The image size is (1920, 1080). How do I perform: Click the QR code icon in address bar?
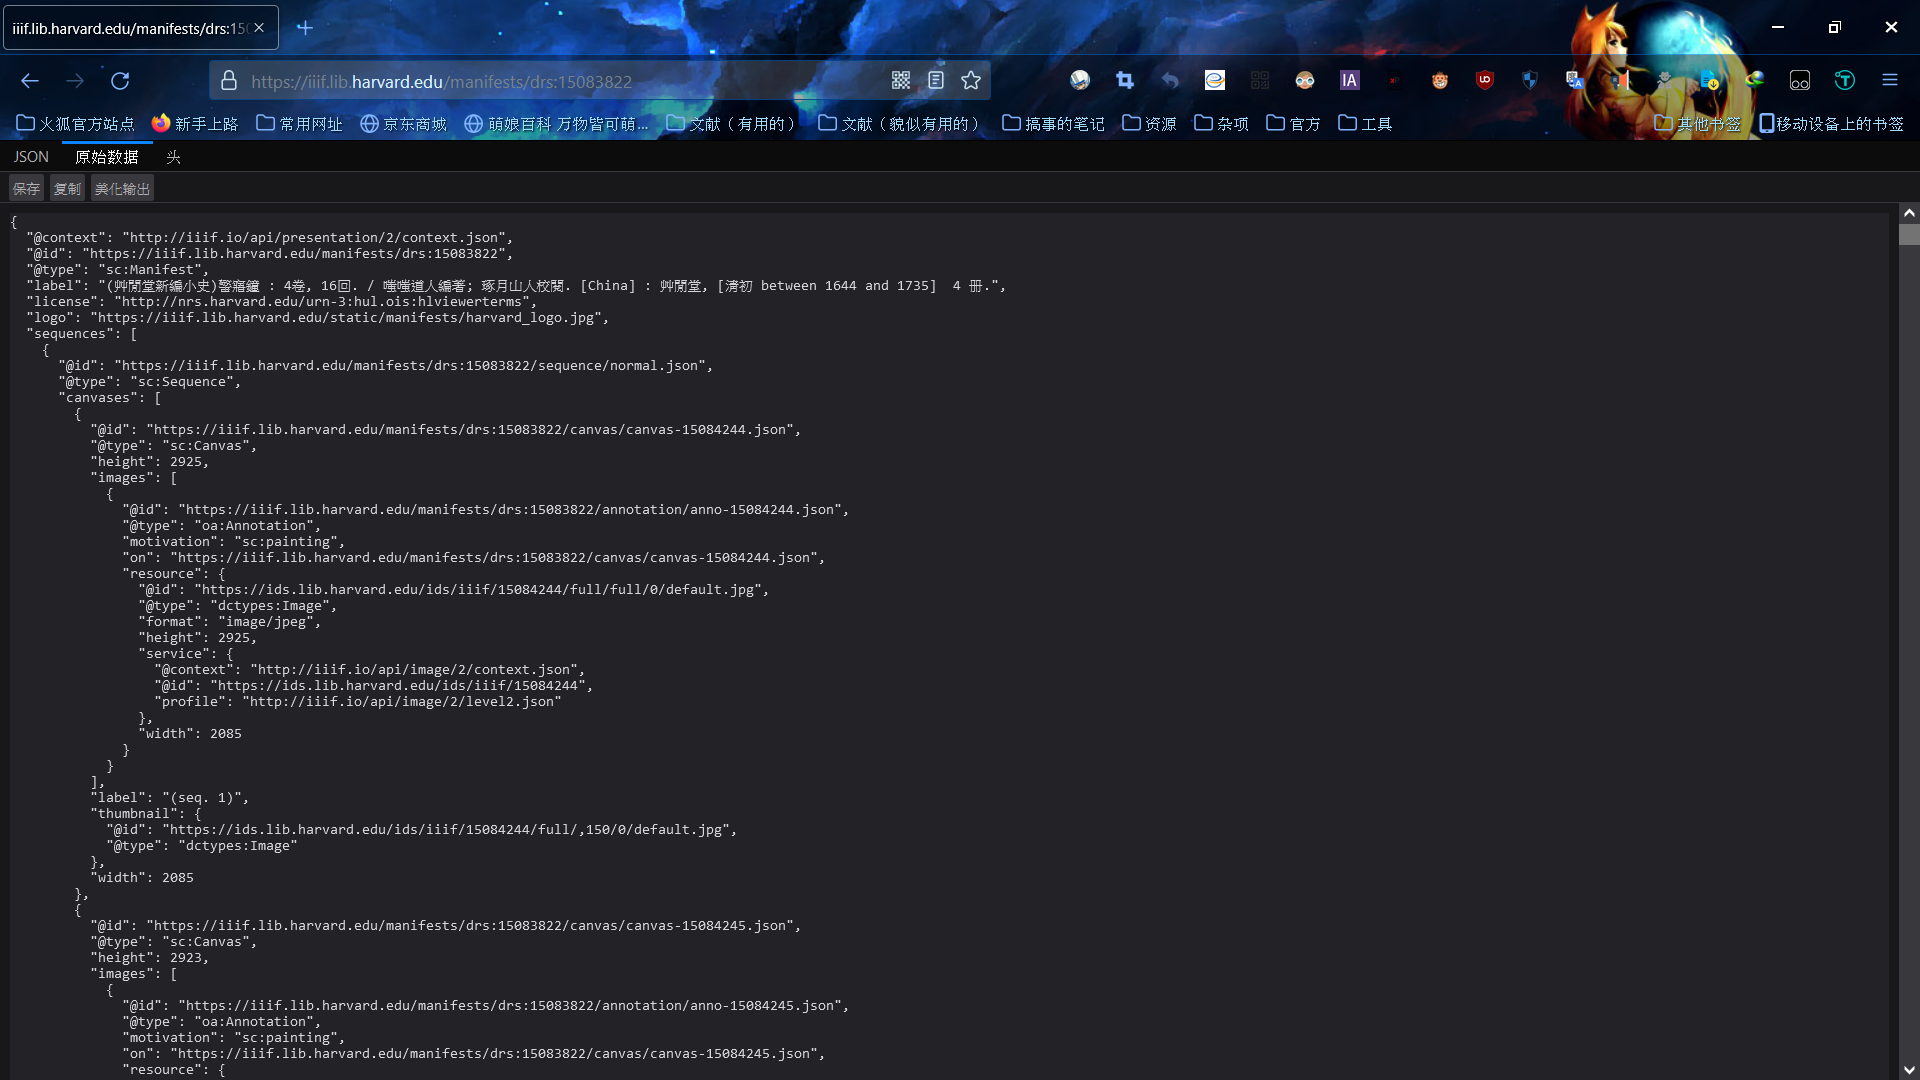[x=900, y=81]
